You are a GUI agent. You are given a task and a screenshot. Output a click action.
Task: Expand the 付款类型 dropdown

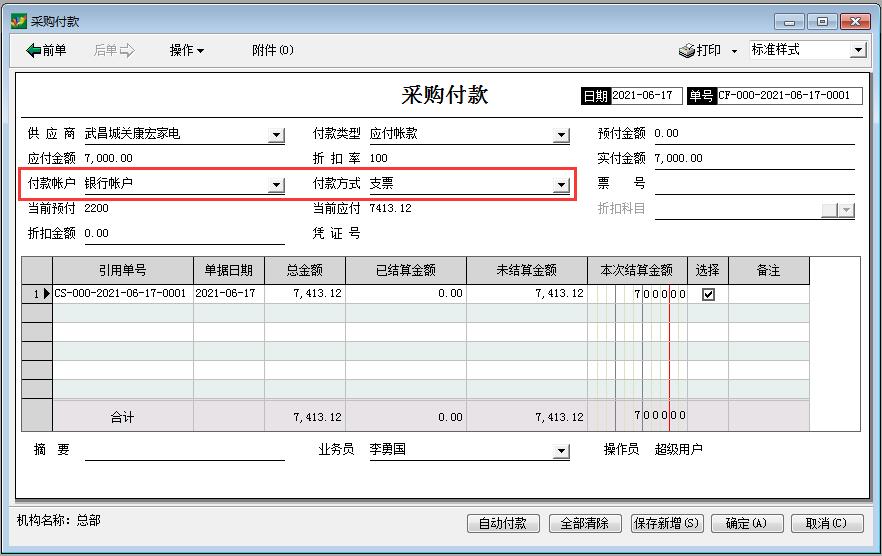point(561,134)
